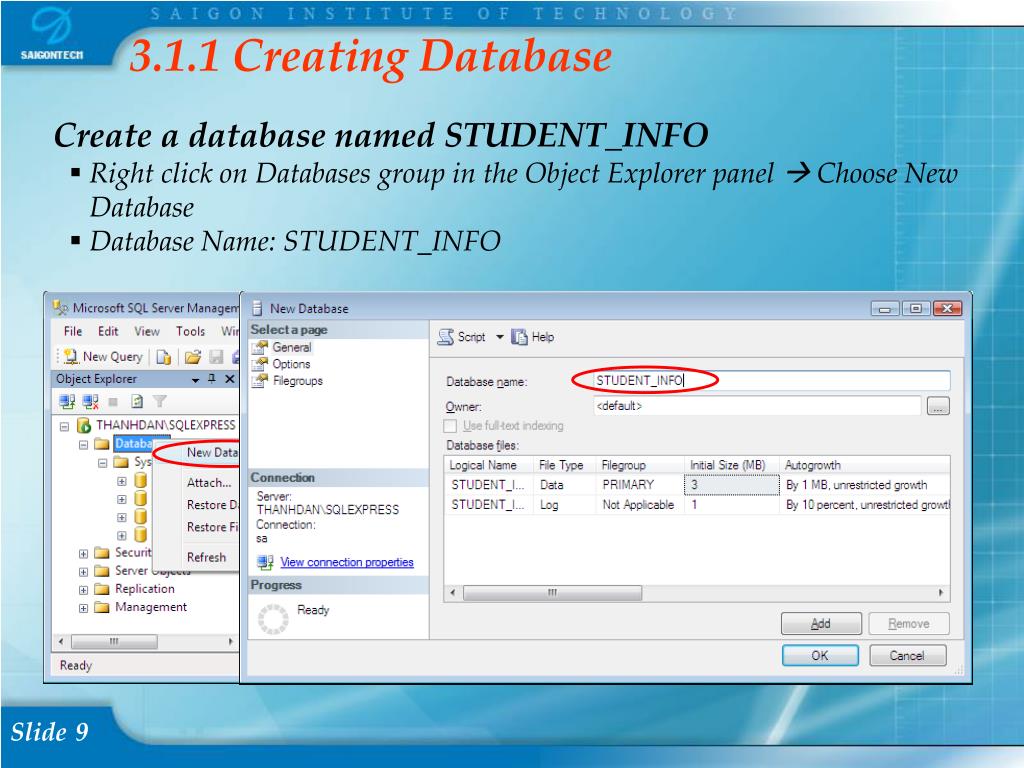The image size is (1024, 768).
Task: Open the File menu
Action: [x=73, y=331]
